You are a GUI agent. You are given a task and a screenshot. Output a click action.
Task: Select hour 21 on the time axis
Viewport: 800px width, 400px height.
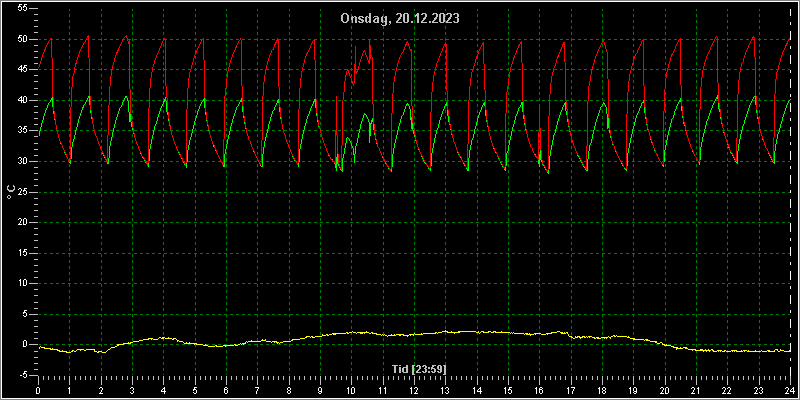[x=696, y=390]
